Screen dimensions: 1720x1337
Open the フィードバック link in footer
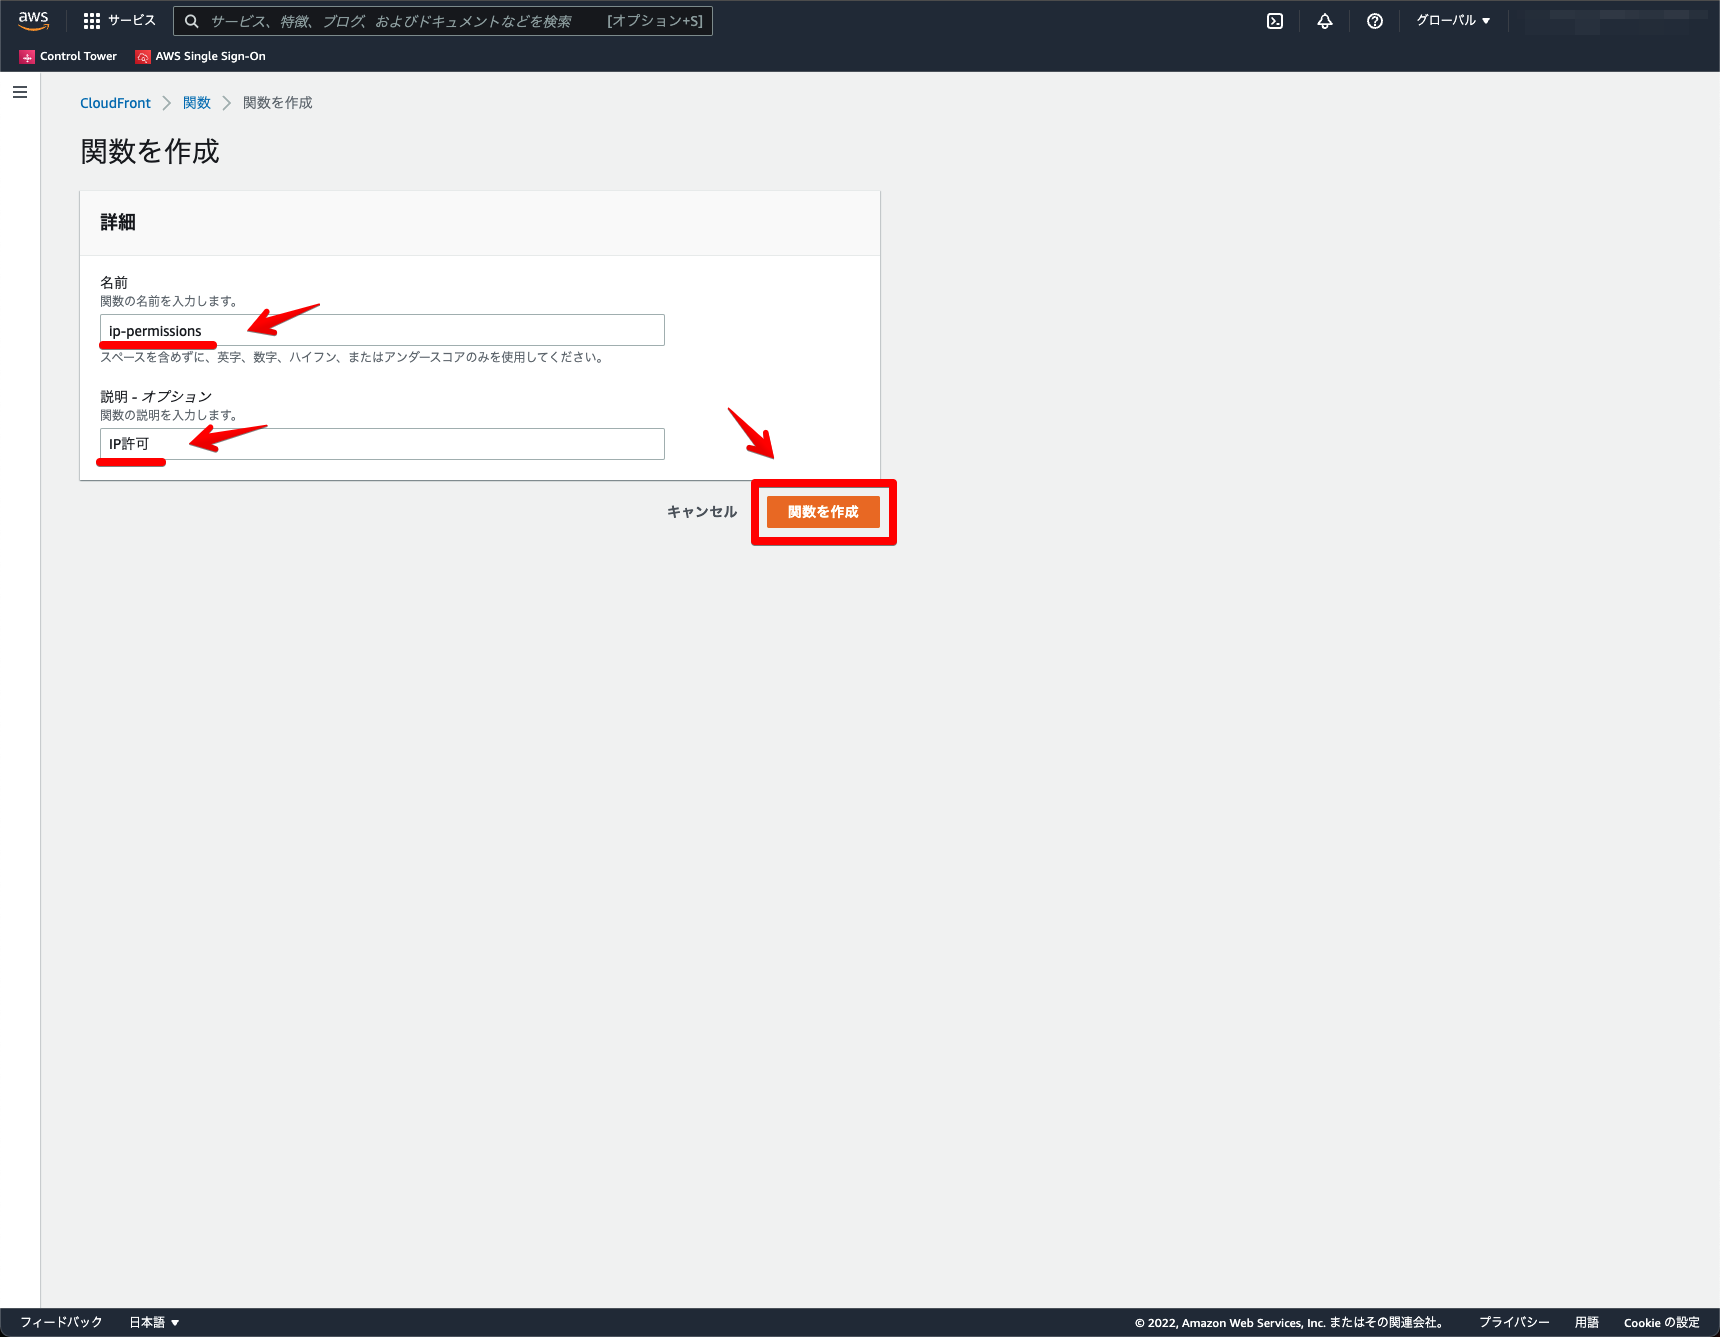61,1322
